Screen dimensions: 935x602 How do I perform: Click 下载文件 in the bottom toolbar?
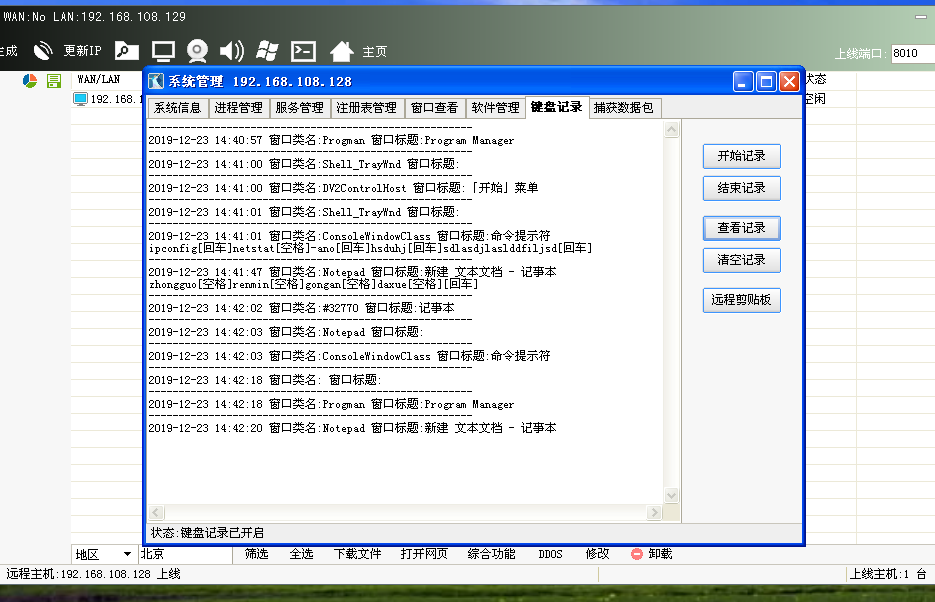click(357, 554)
